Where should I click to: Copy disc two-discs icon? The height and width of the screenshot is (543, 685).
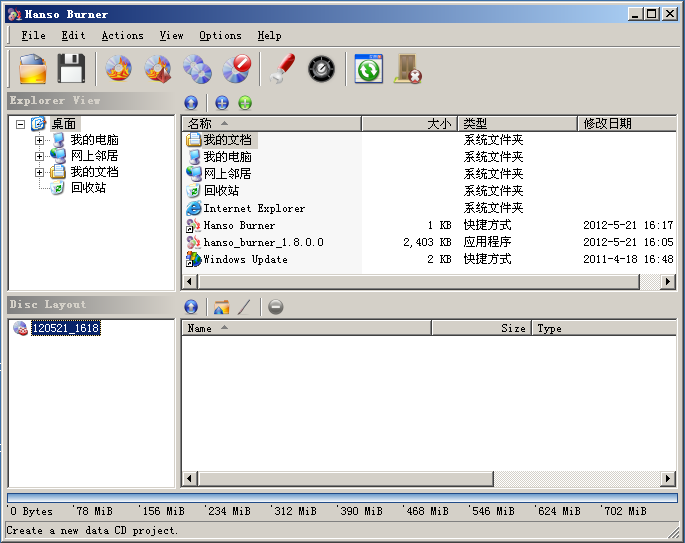tap(197, 69)
